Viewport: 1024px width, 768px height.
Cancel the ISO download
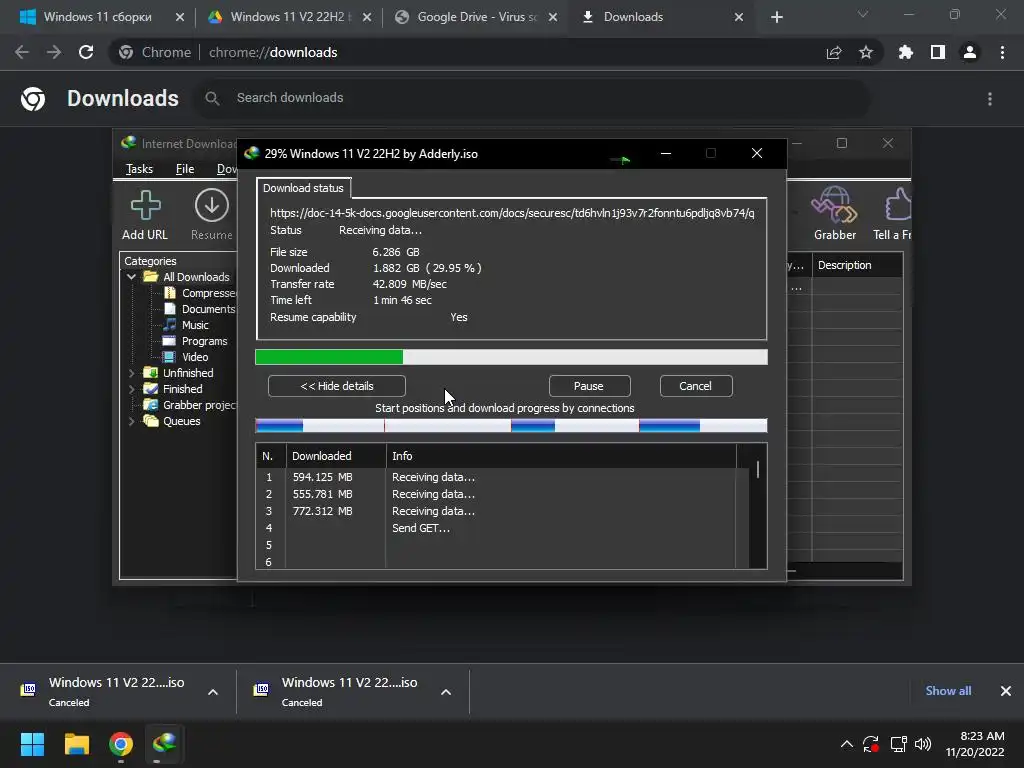click(x=696, y=386)
